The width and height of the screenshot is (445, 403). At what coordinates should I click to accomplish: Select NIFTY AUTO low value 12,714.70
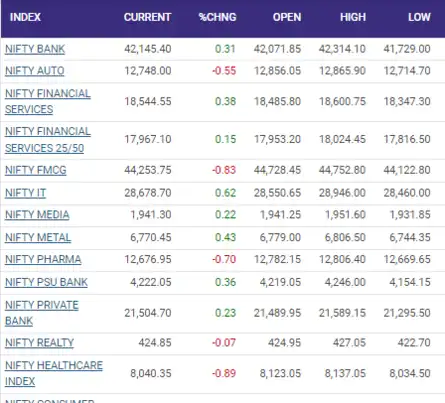coord(407,71)
